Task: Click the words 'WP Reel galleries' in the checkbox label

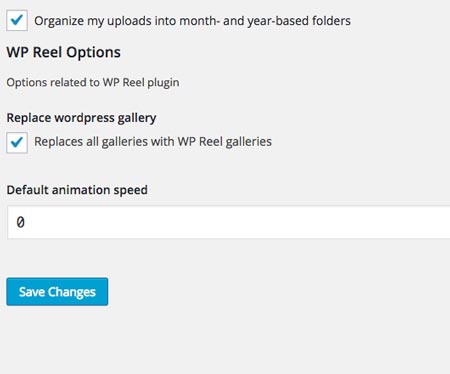Action: point(225,142)
